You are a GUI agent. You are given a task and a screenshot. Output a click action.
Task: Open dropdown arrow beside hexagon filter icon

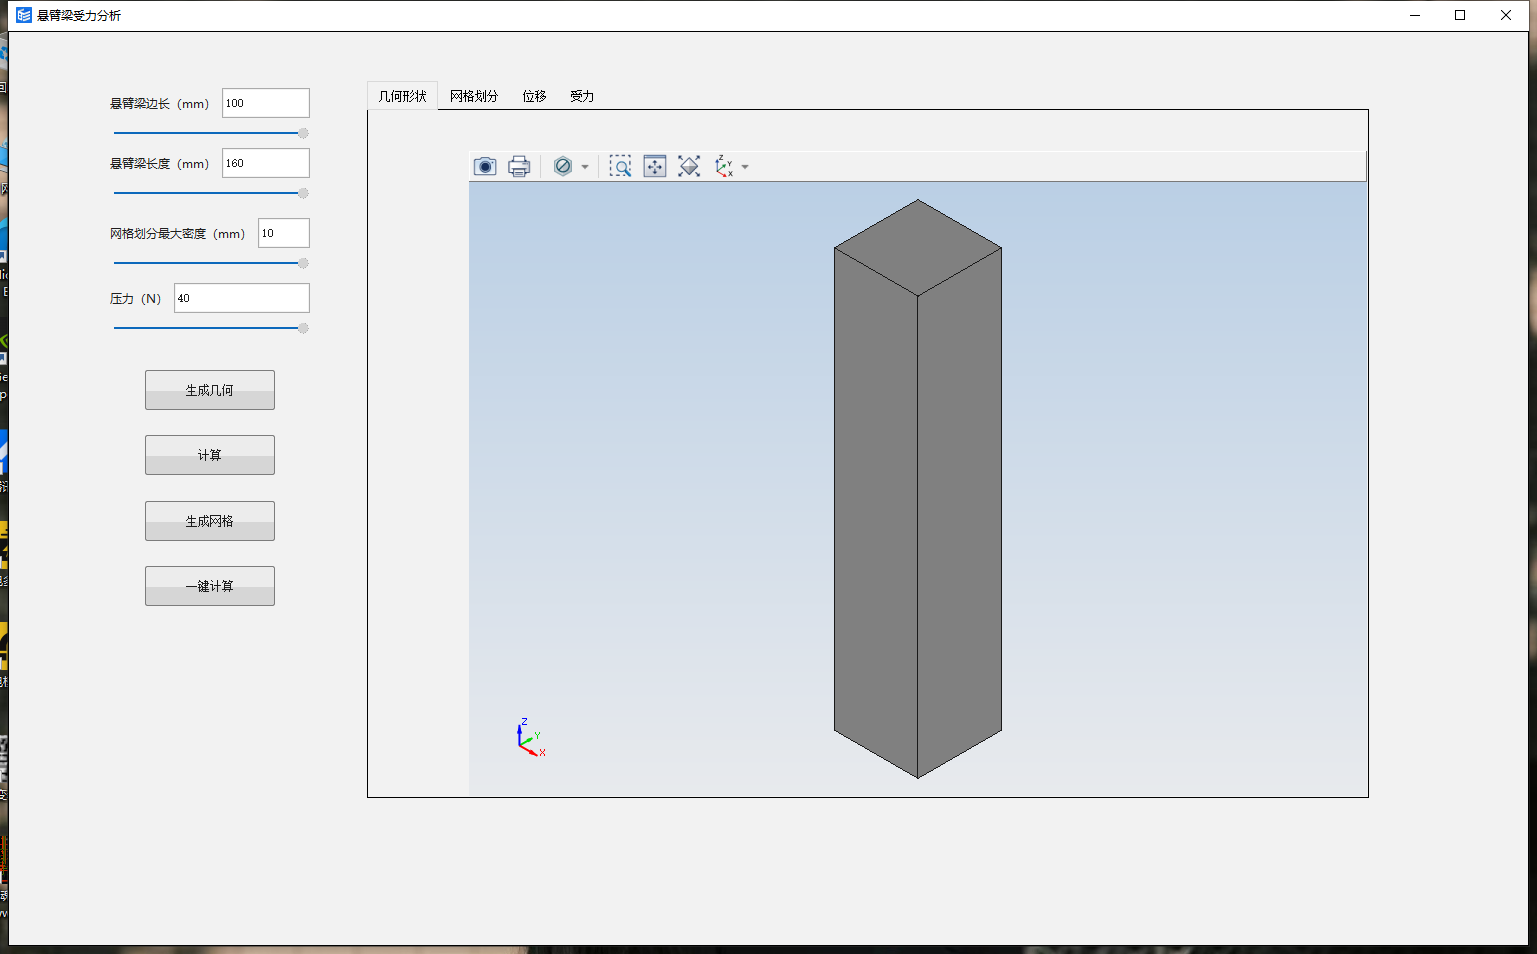pyautogui.click(x=585, y=167)
